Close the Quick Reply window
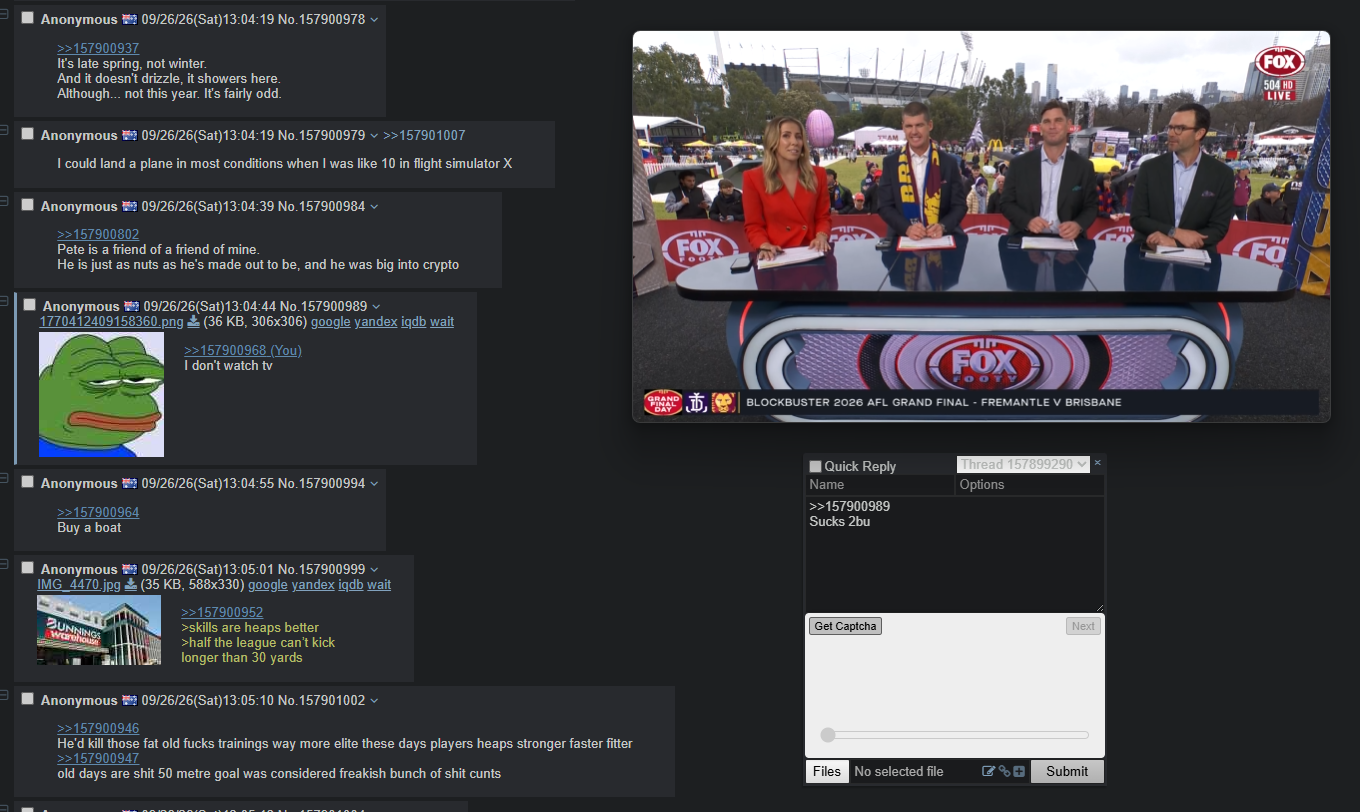1360x812 pixels. tap(1097, 463)
